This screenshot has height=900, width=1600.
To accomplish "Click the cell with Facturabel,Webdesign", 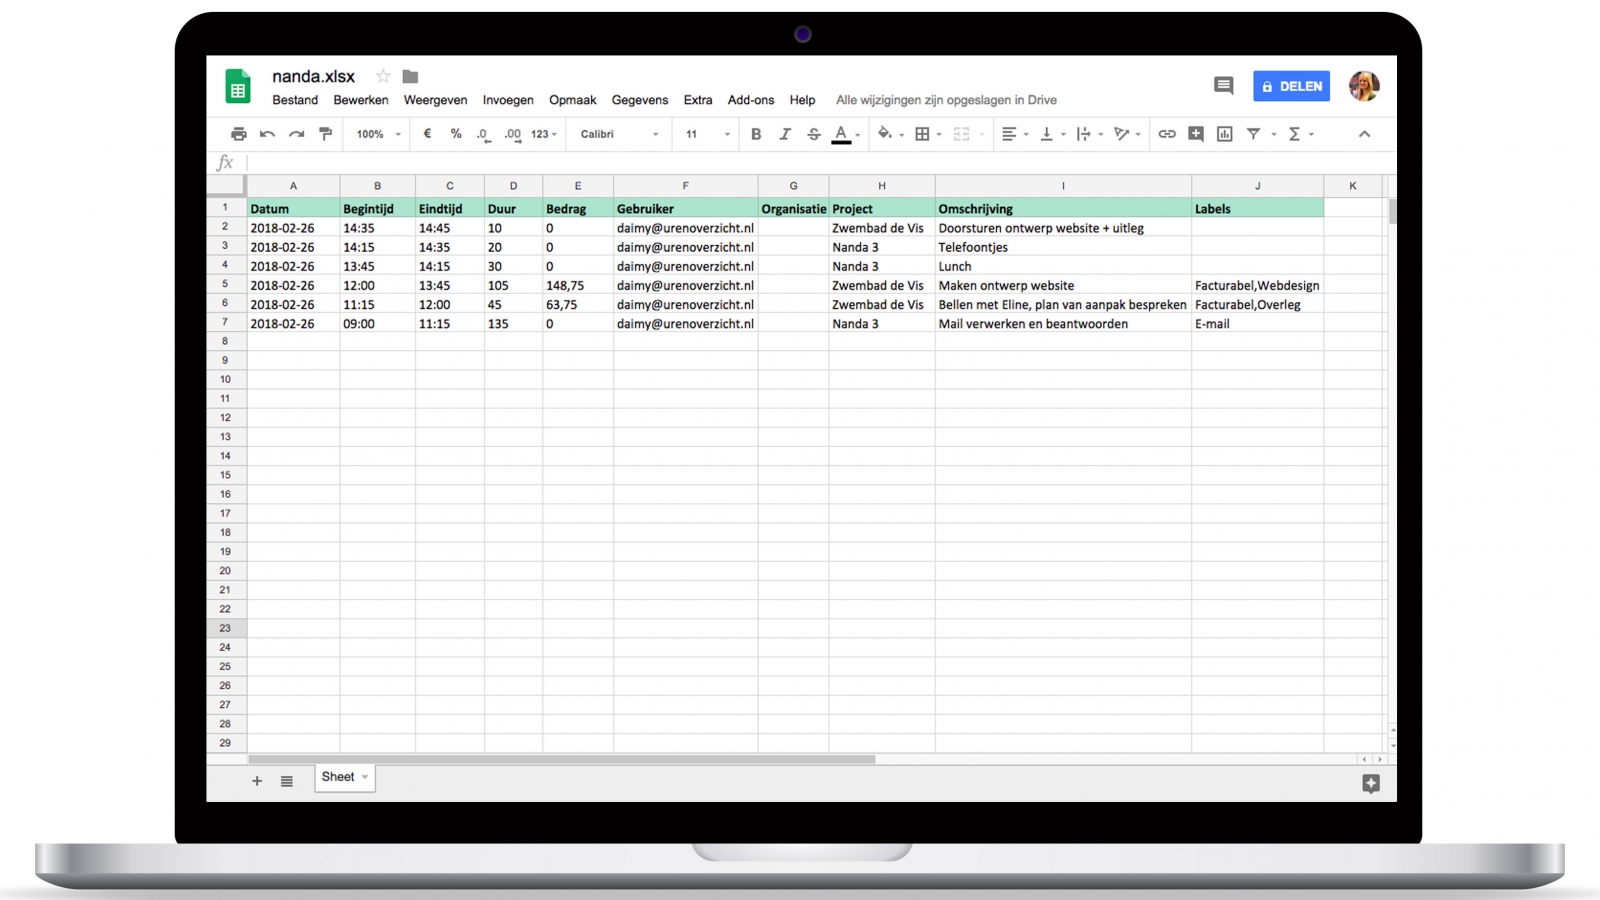I will (1257, 285).
